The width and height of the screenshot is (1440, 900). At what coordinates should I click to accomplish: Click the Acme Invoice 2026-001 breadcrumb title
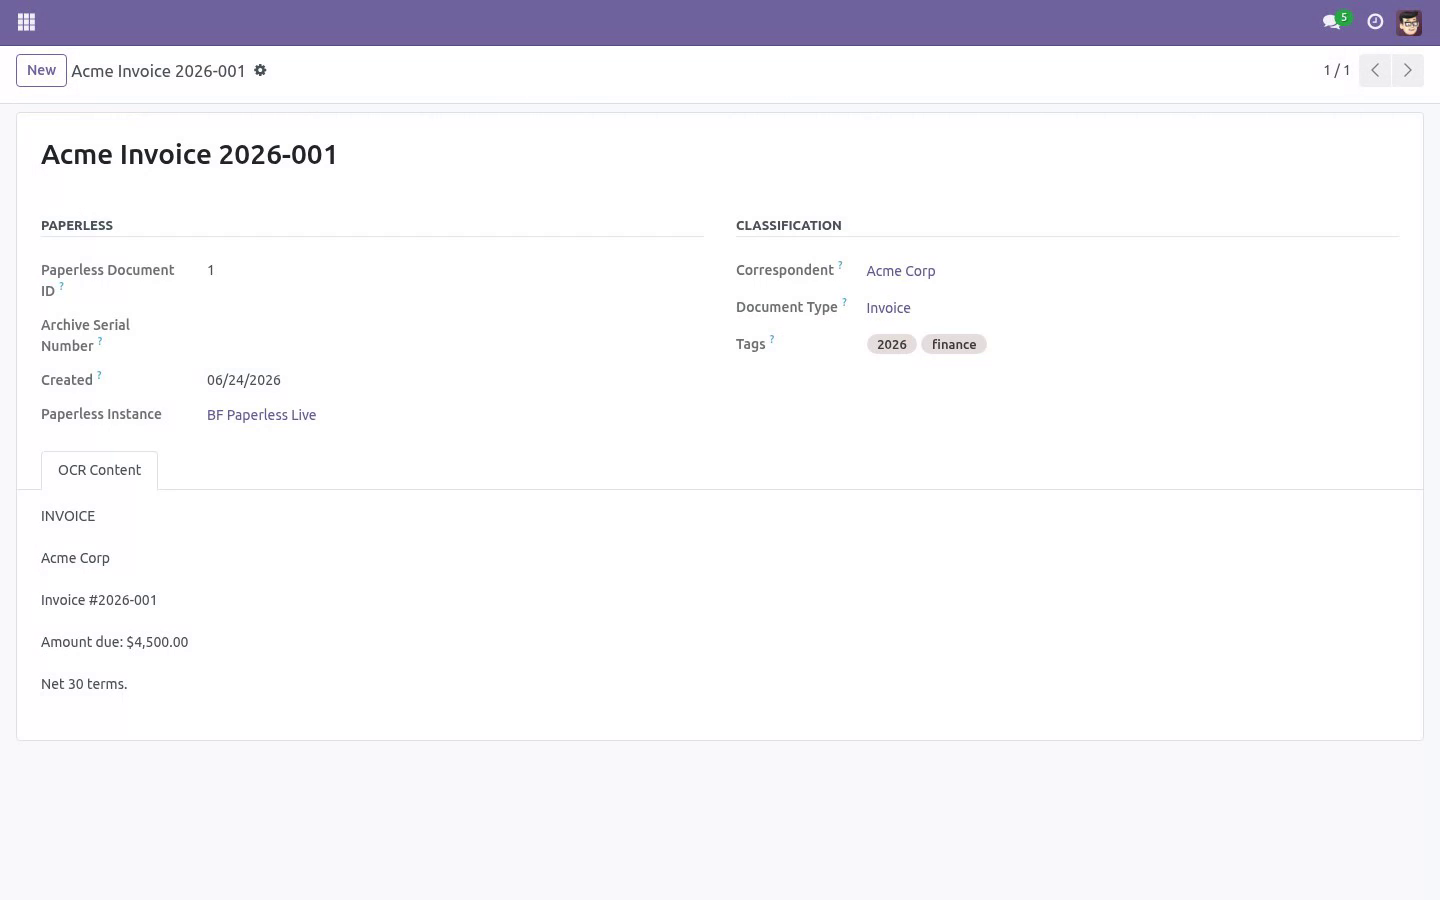(158, 71)
